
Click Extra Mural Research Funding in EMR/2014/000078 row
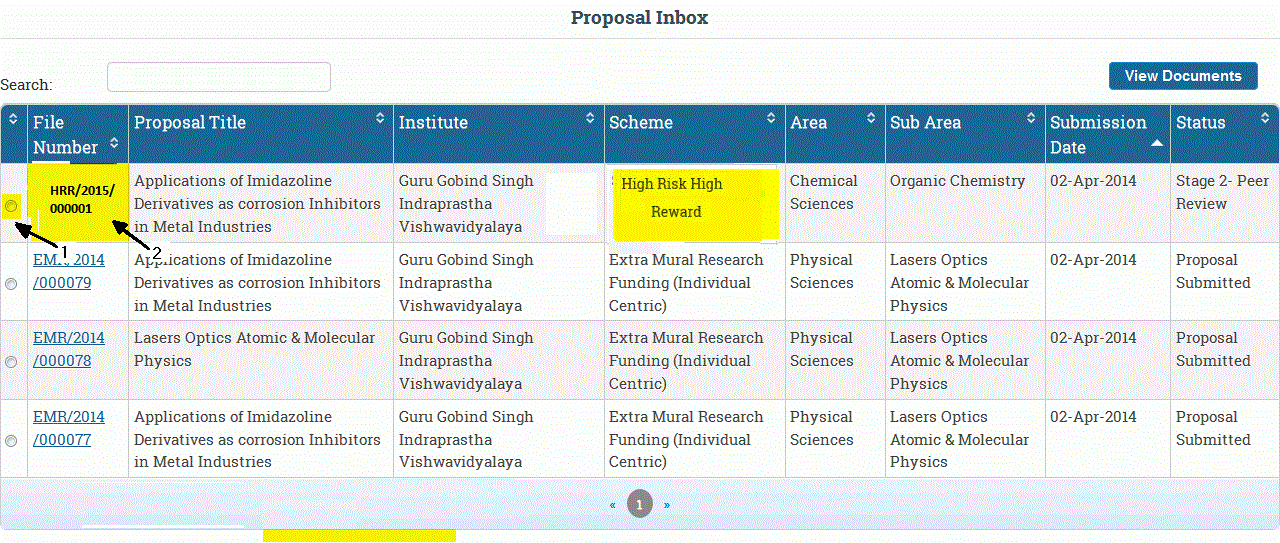(686, 361)
